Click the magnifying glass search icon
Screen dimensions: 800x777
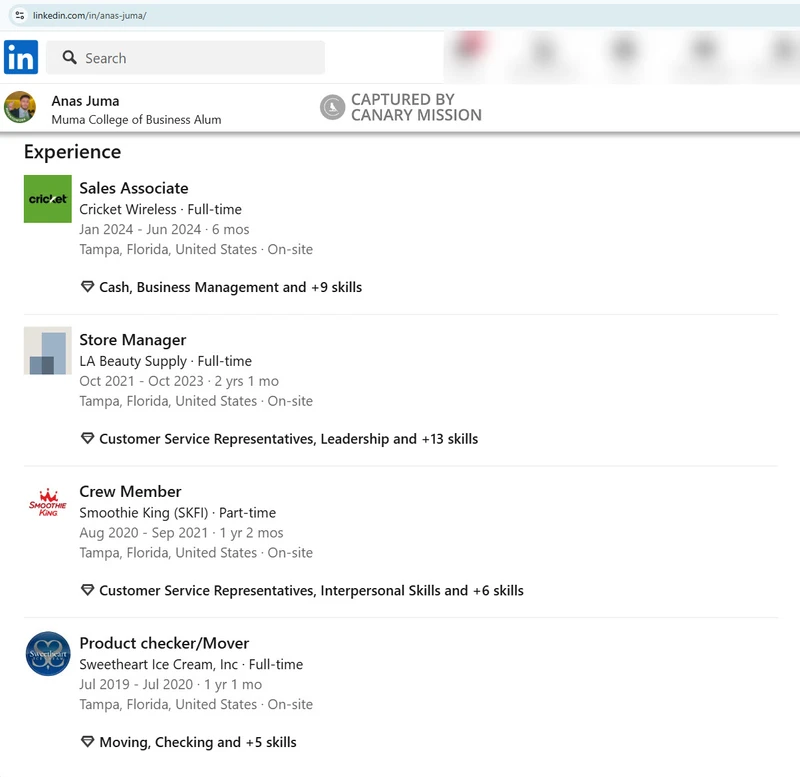pos(70,58)
